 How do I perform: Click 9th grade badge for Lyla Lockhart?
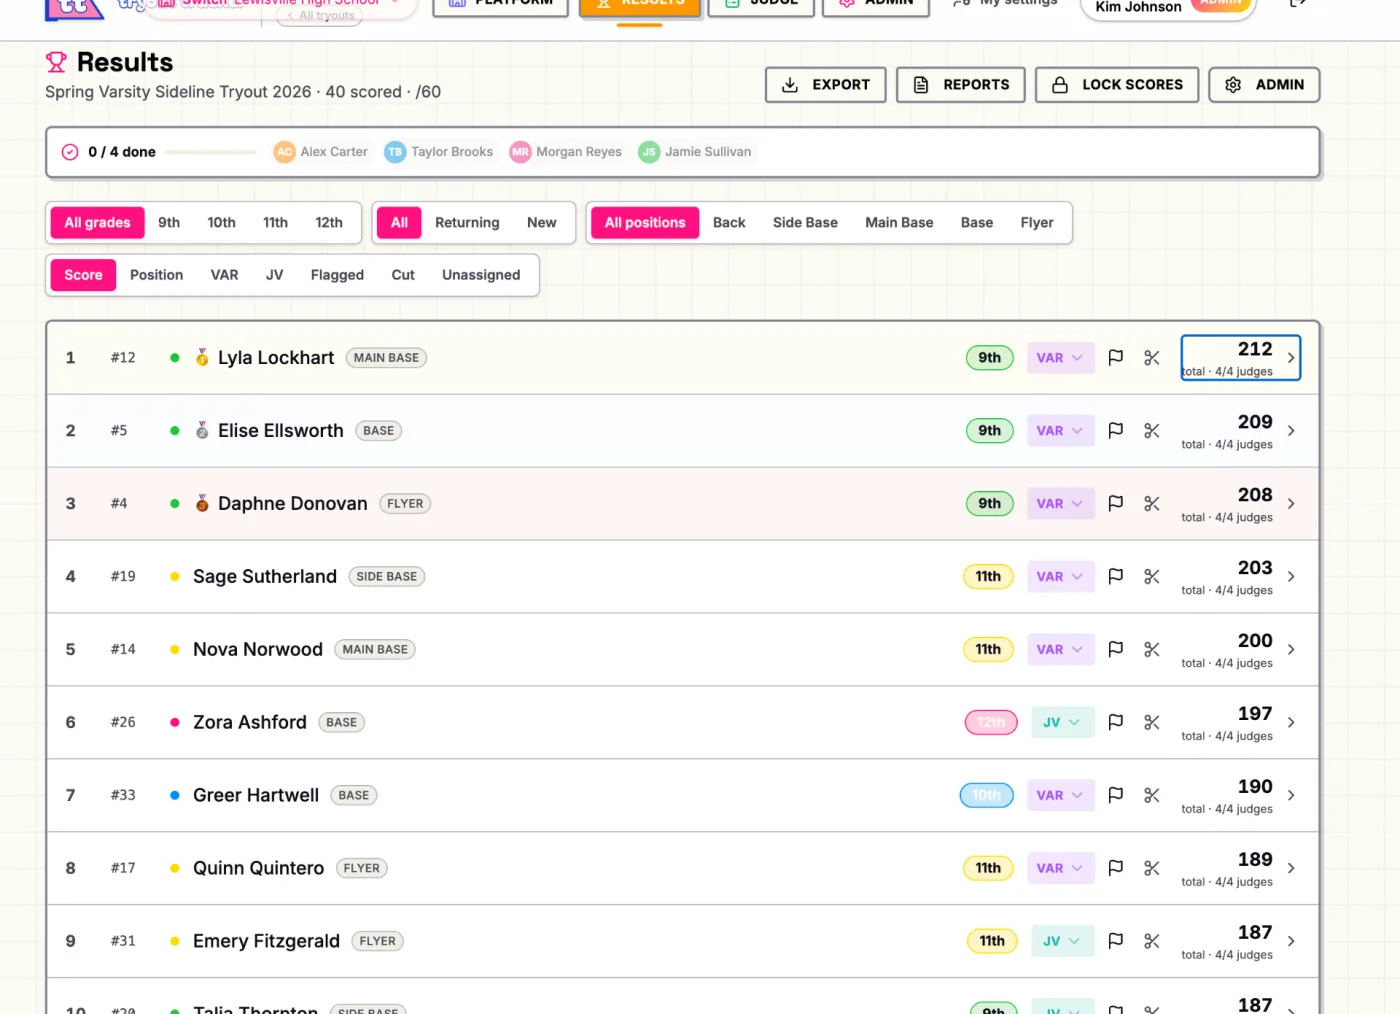pos(990,357)
